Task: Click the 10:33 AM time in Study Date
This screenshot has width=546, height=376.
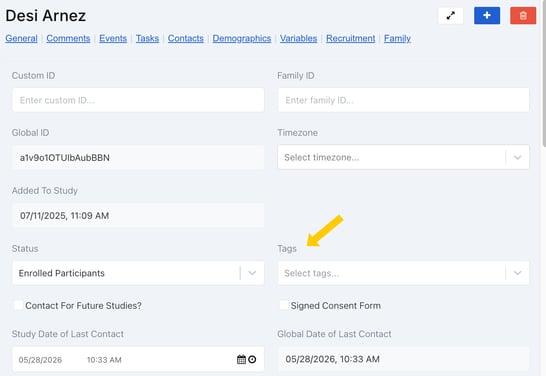Action: [104, 360]
